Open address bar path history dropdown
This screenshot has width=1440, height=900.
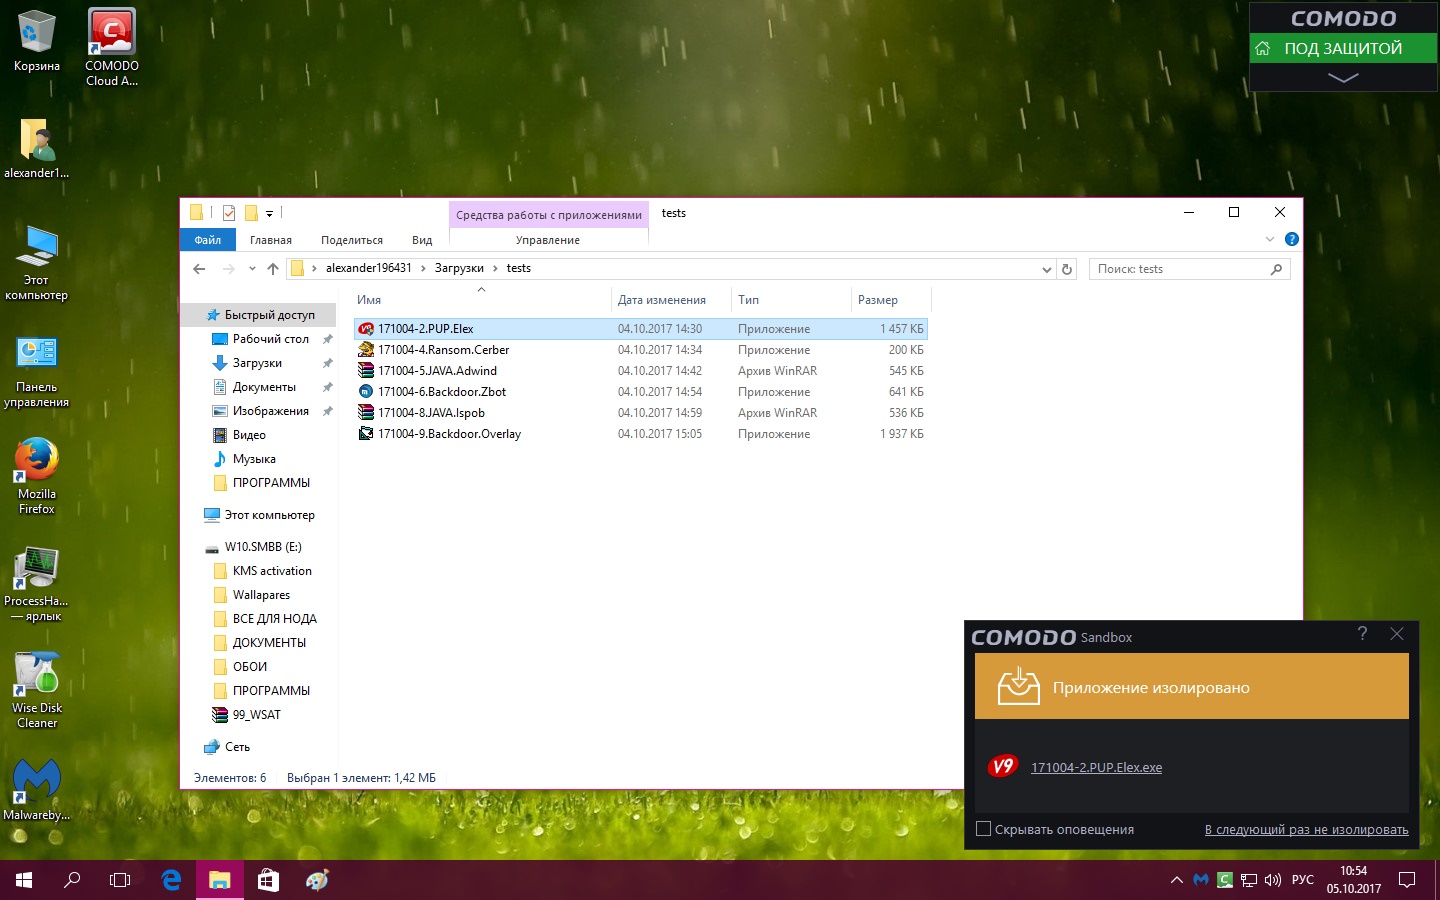tap(1046, 269)
